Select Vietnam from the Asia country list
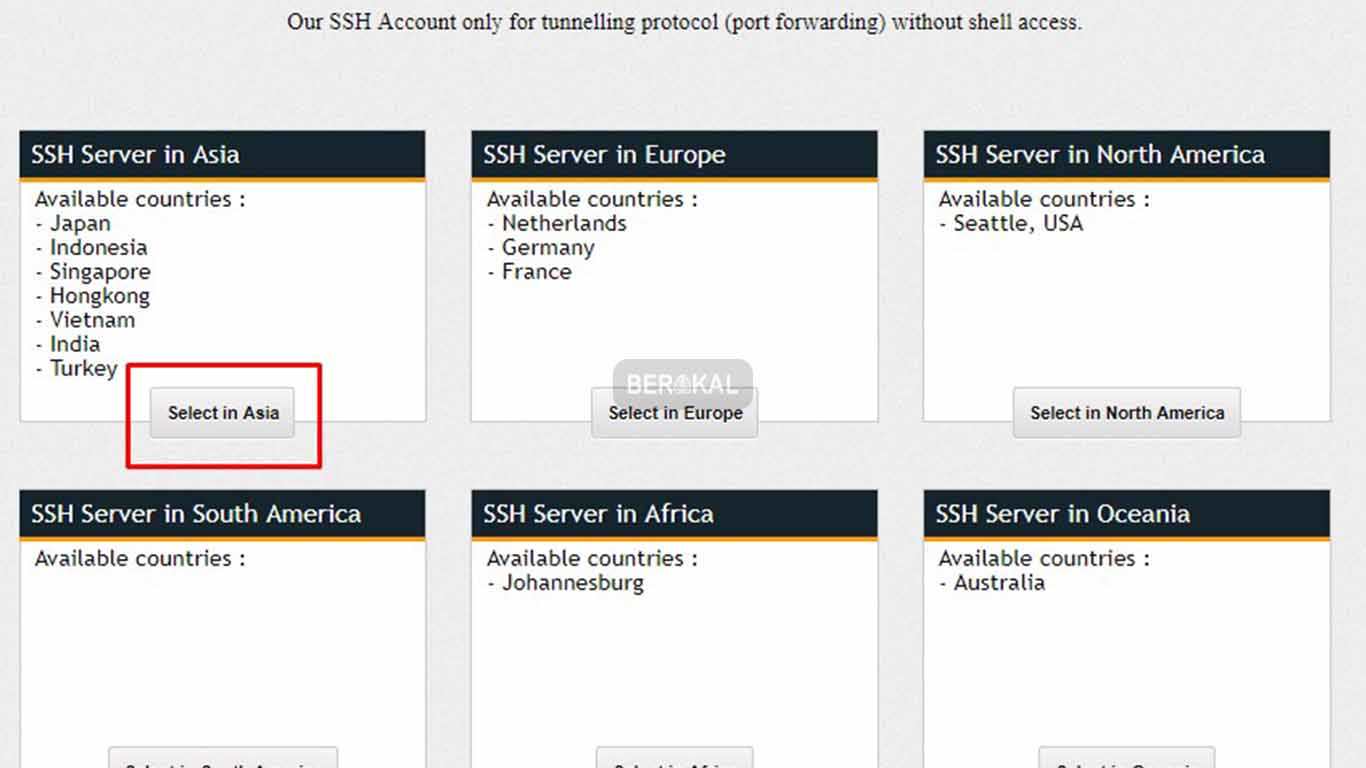The width and height of the screenshot is (1366, 768). [x=92, y=319]
